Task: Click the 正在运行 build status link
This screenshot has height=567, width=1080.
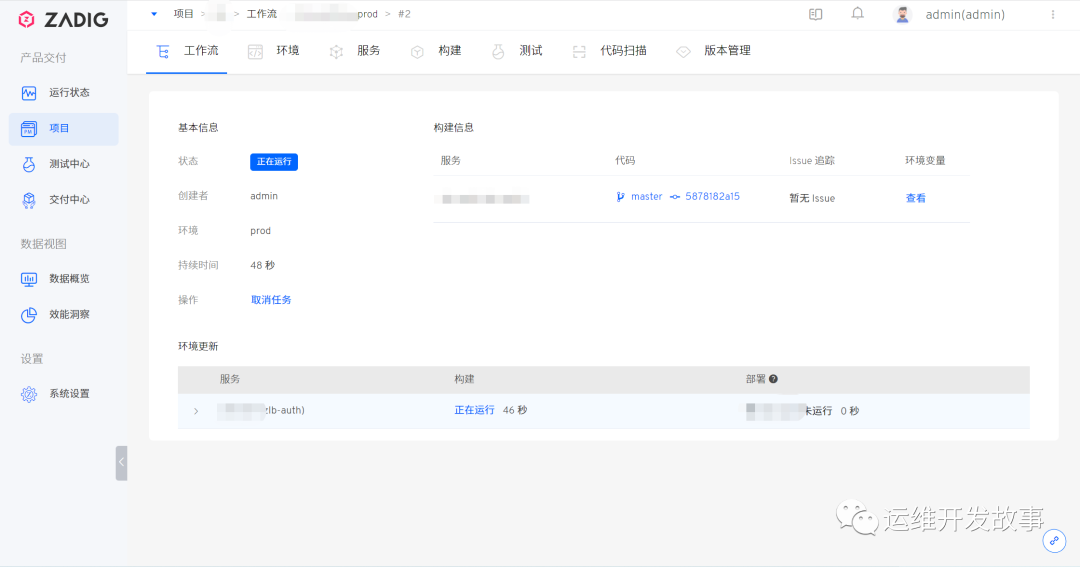Action: click(x=475, y=410)
